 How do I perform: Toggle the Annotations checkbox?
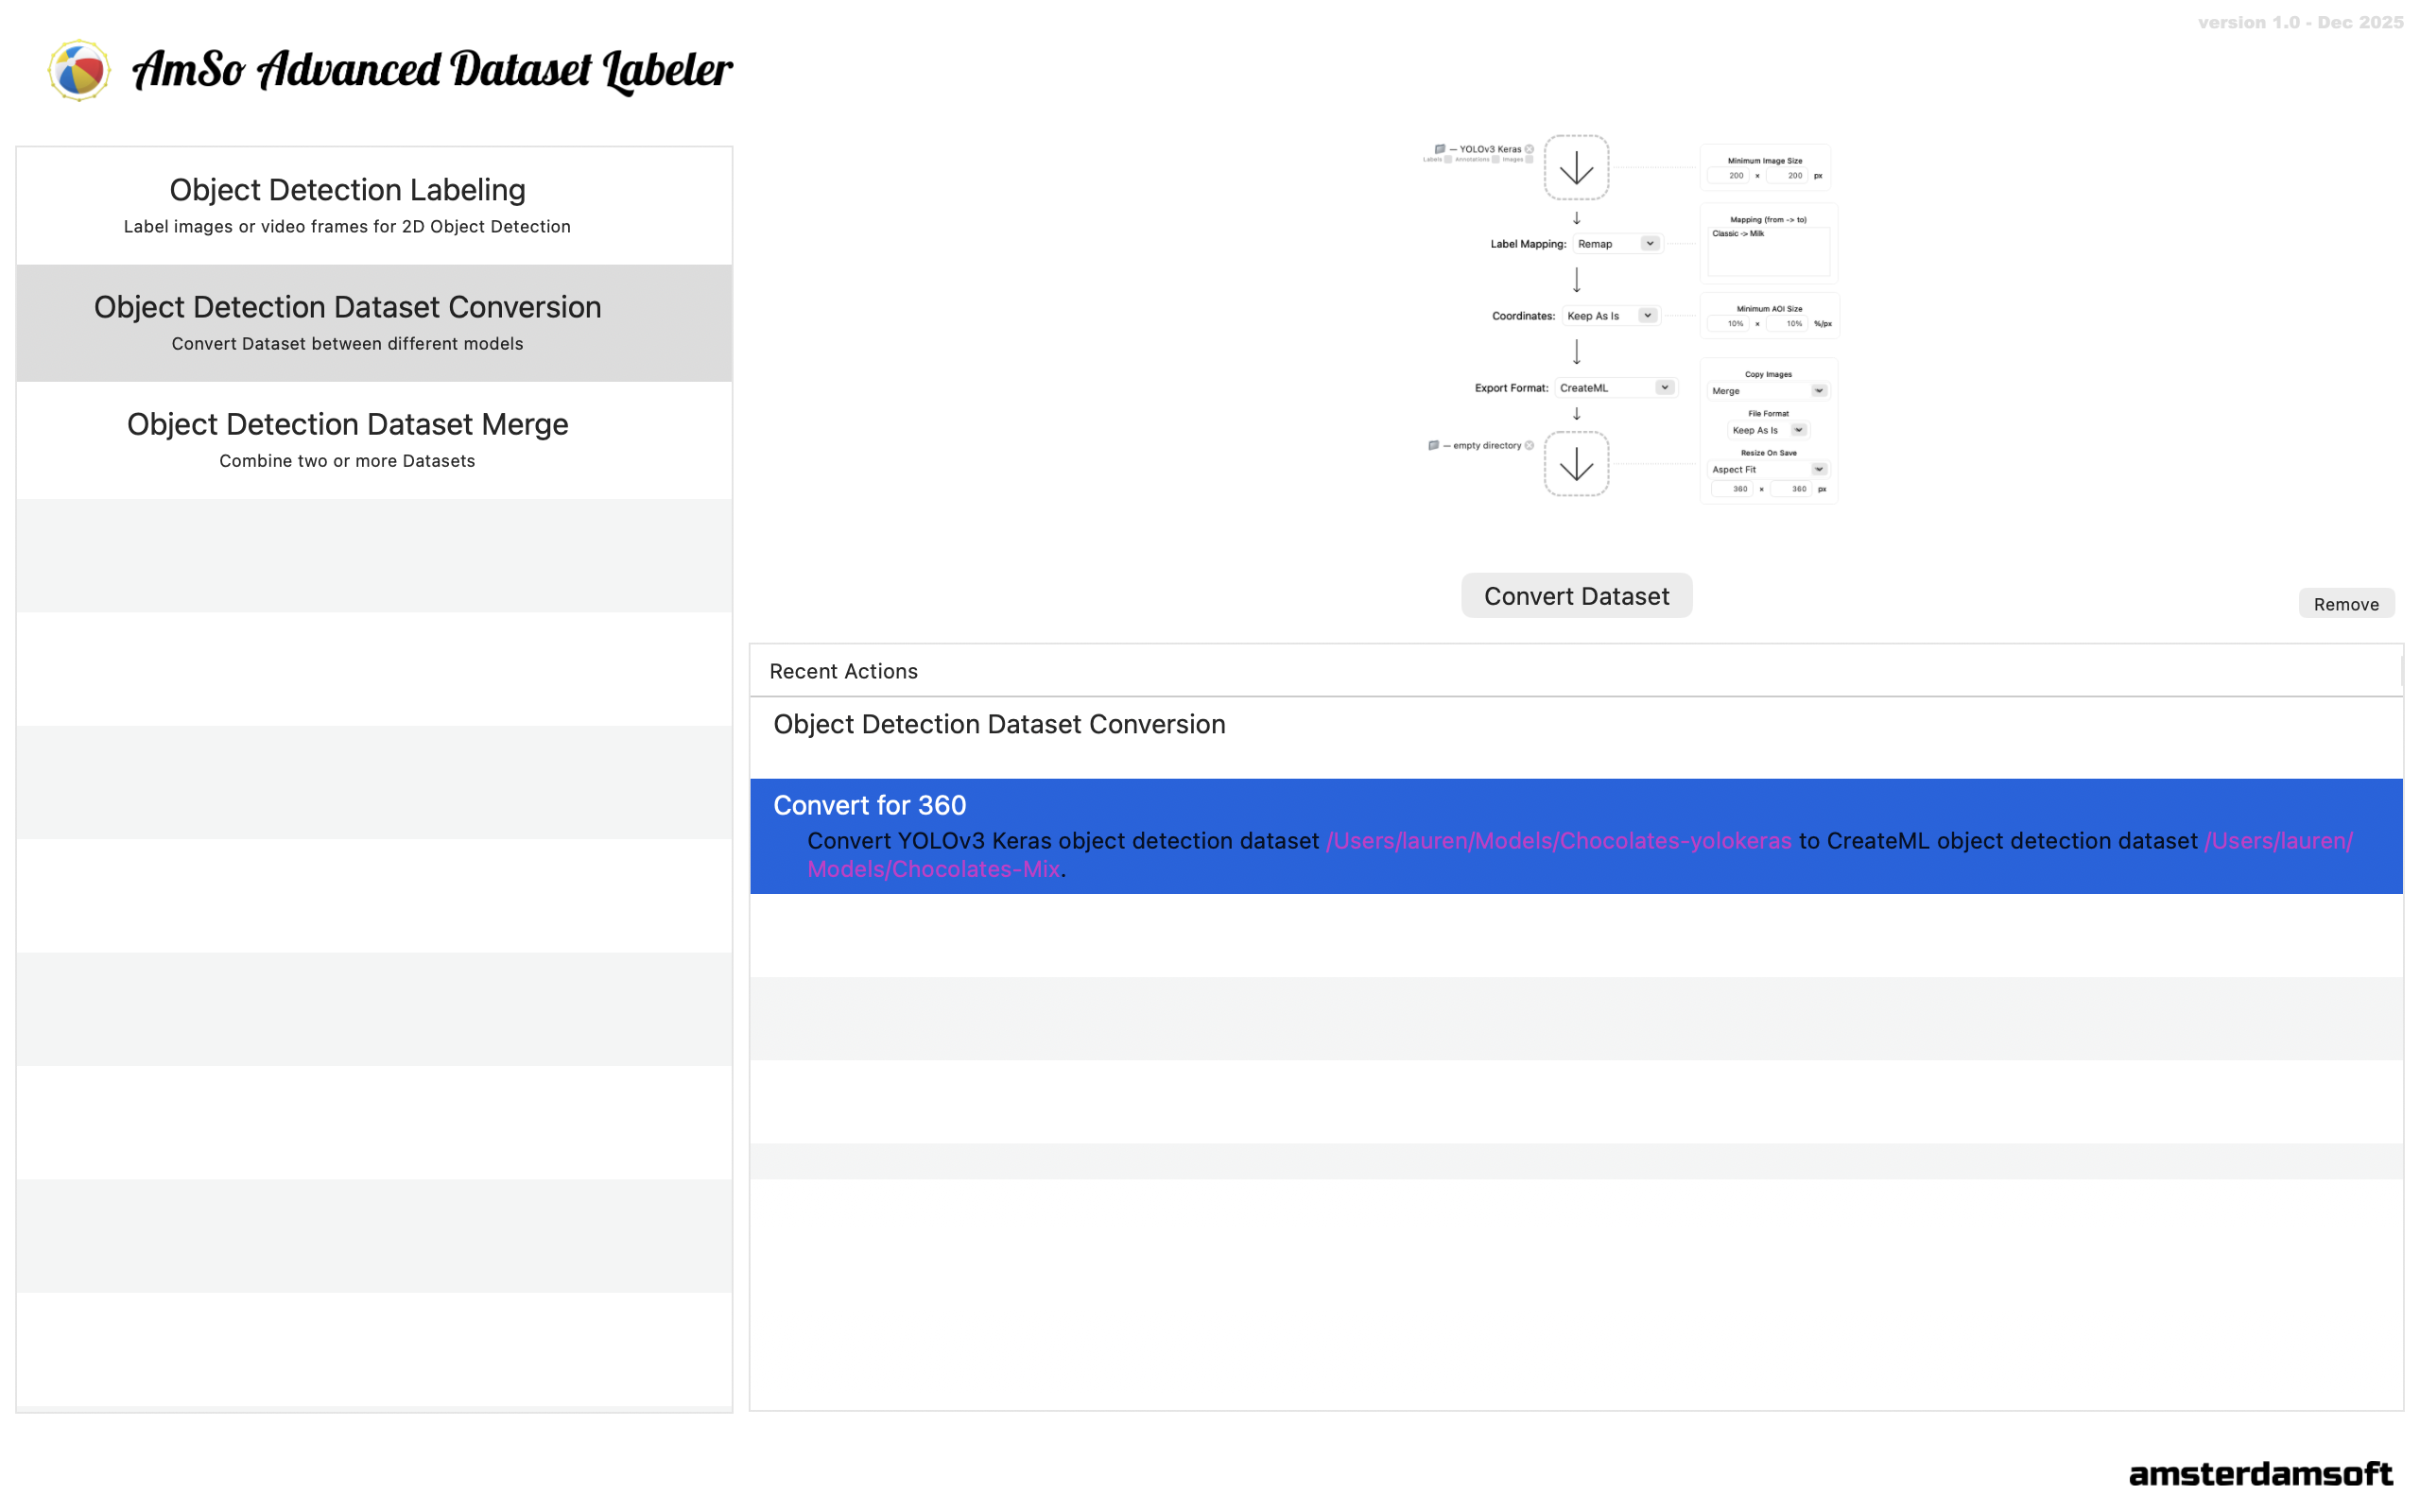pos(1495,159)
